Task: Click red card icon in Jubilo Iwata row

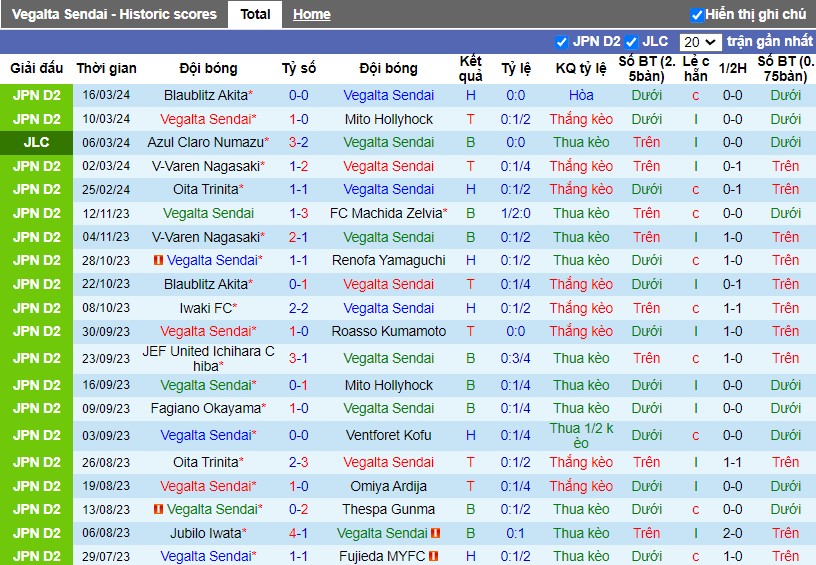Action: click(x=436, y=533)
